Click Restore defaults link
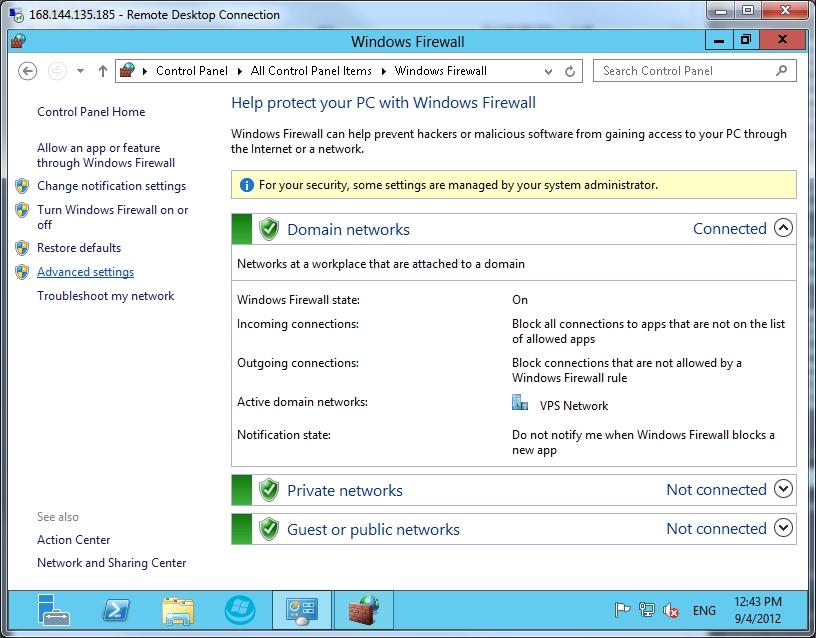 click(79, 248)
